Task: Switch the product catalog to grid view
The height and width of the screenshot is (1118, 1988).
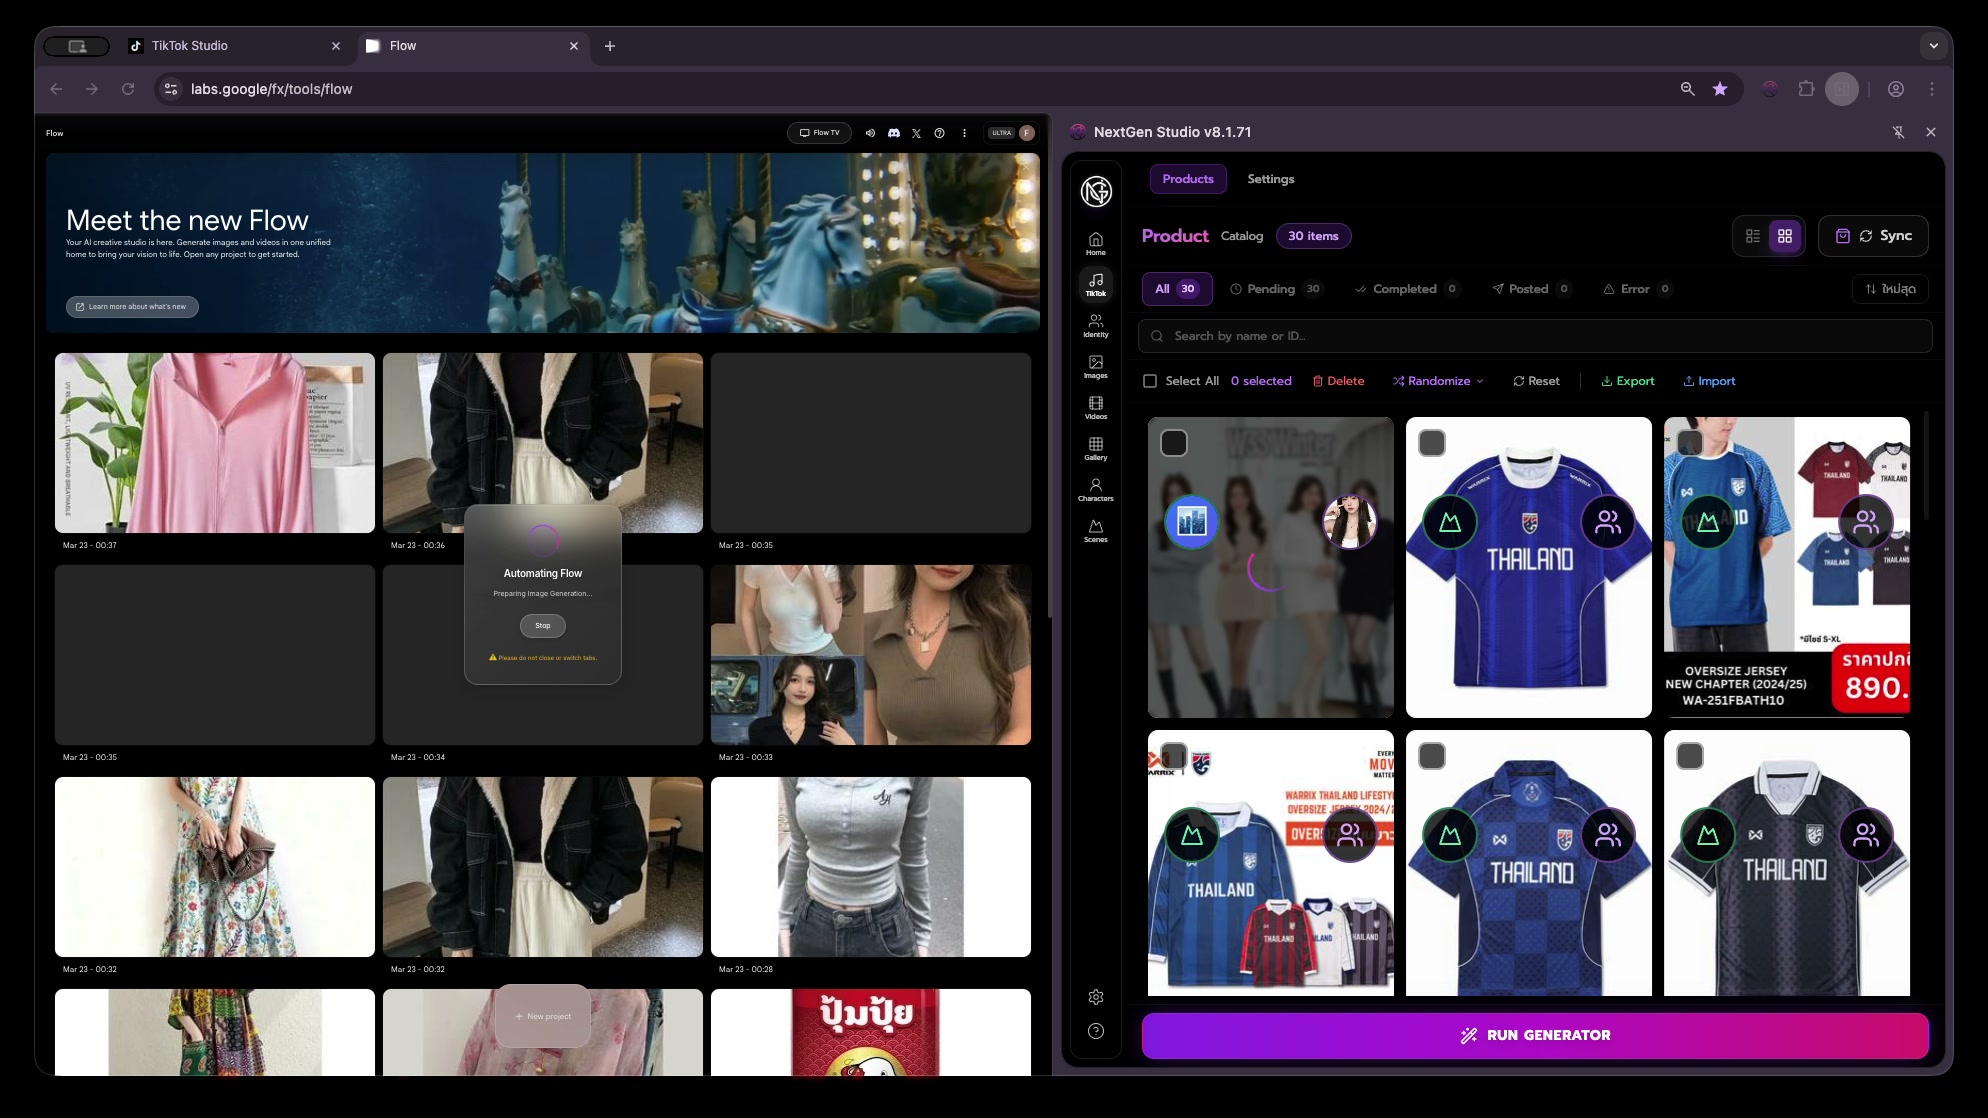Action: tap(1785, 236)
